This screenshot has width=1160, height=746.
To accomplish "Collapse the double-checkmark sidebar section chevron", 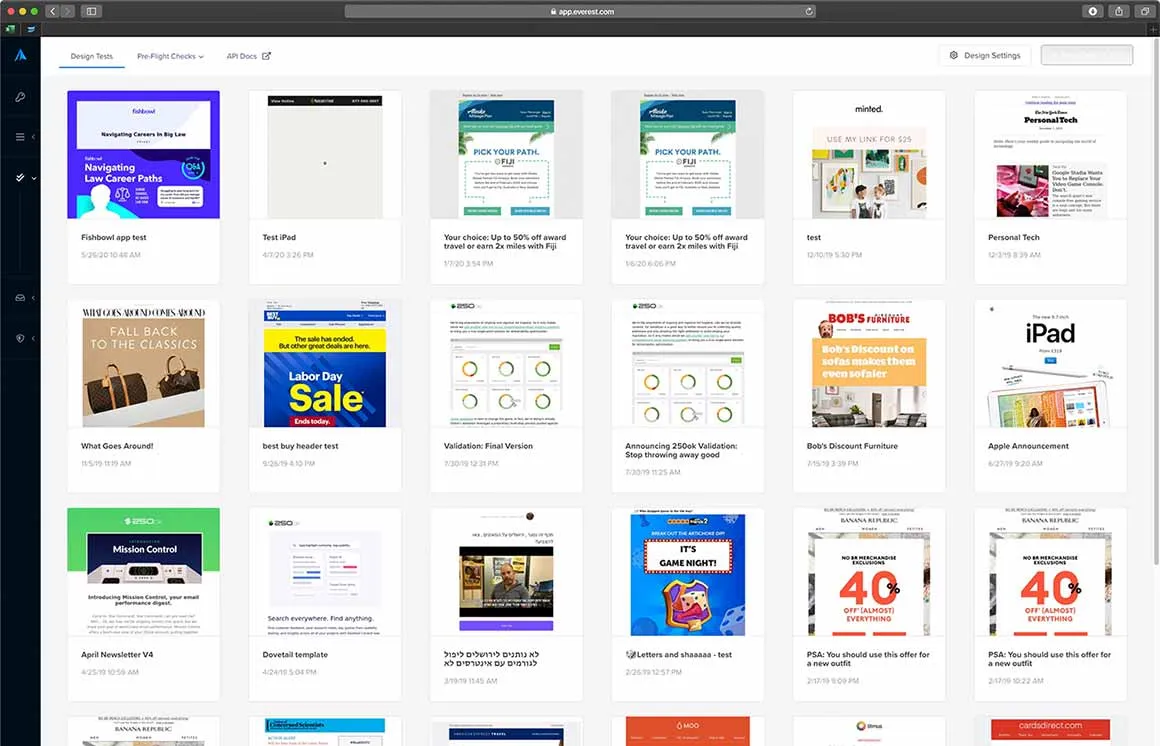I will point(33,178).
